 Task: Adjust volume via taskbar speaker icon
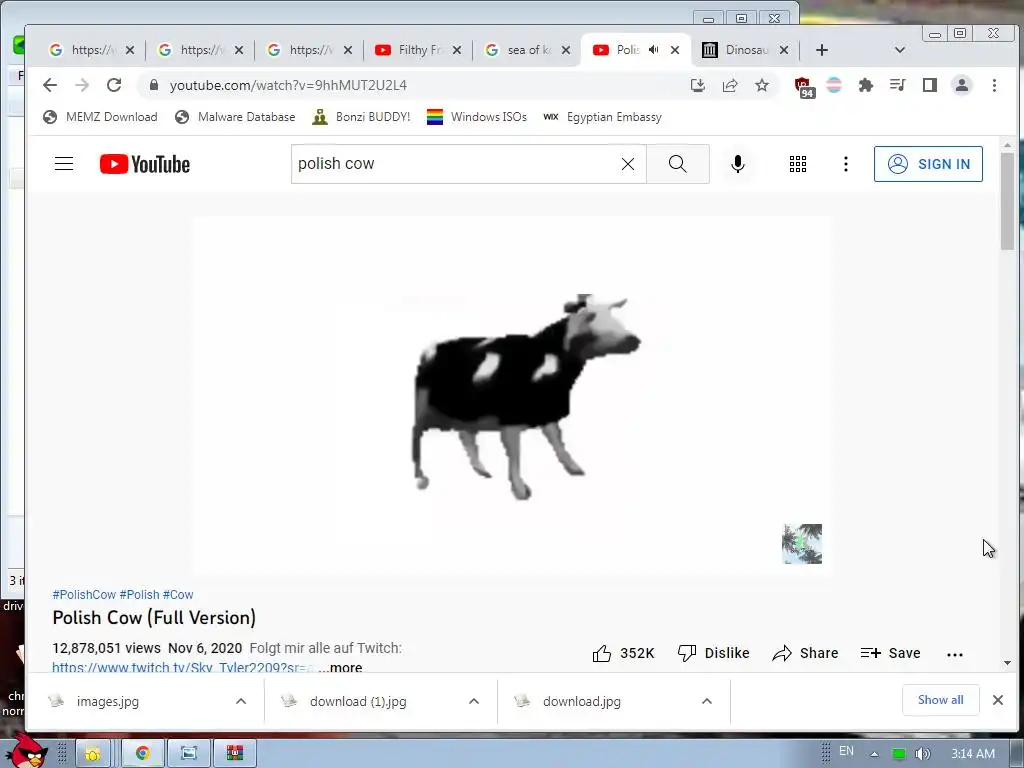[922, 754]
